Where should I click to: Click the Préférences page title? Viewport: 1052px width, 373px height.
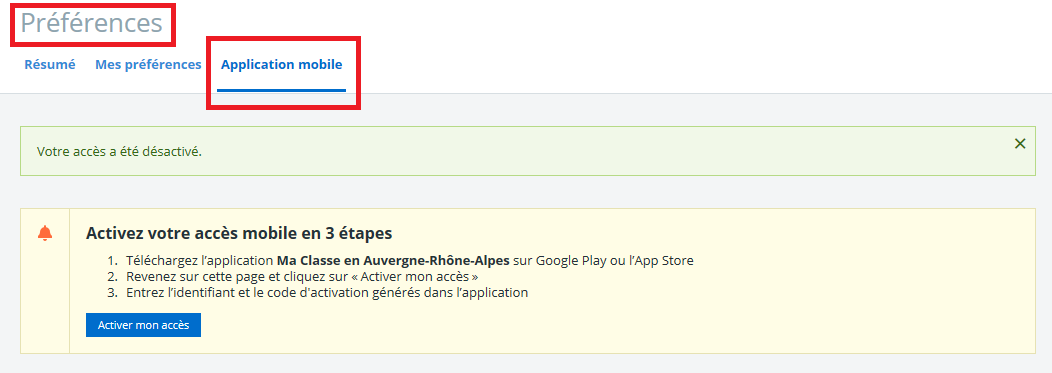click(x=92, y=23)
